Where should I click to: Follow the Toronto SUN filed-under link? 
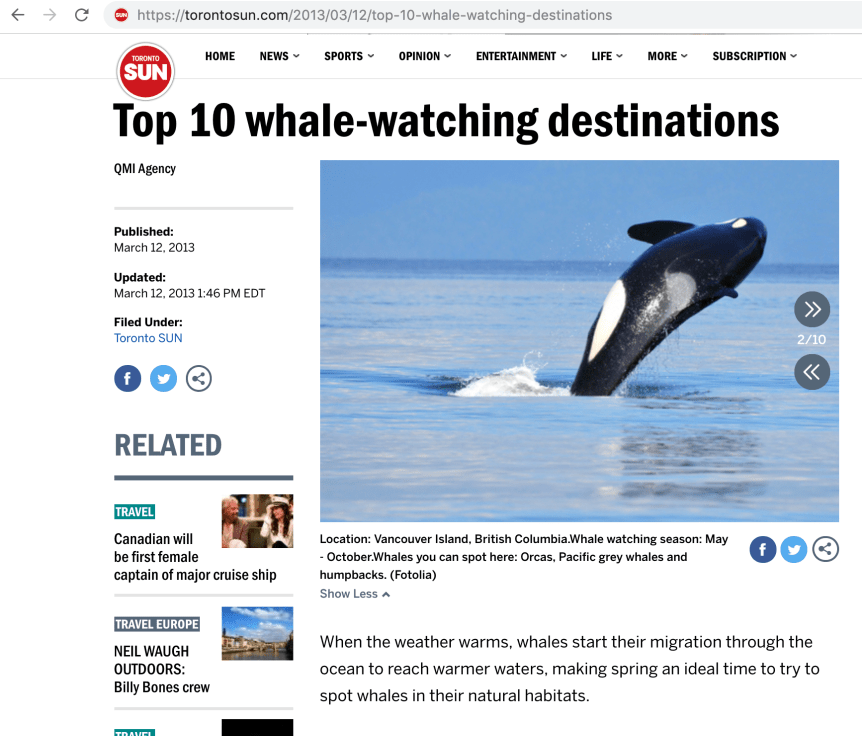pyautogui.click(x=148, y=338)
